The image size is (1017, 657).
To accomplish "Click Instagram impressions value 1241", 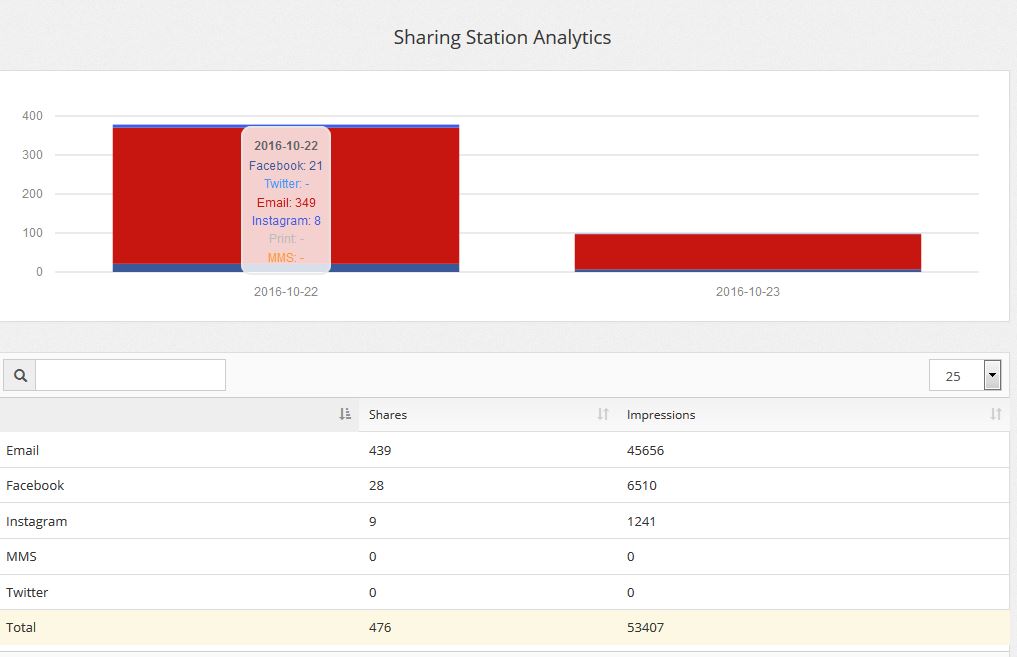I will 641,521.
